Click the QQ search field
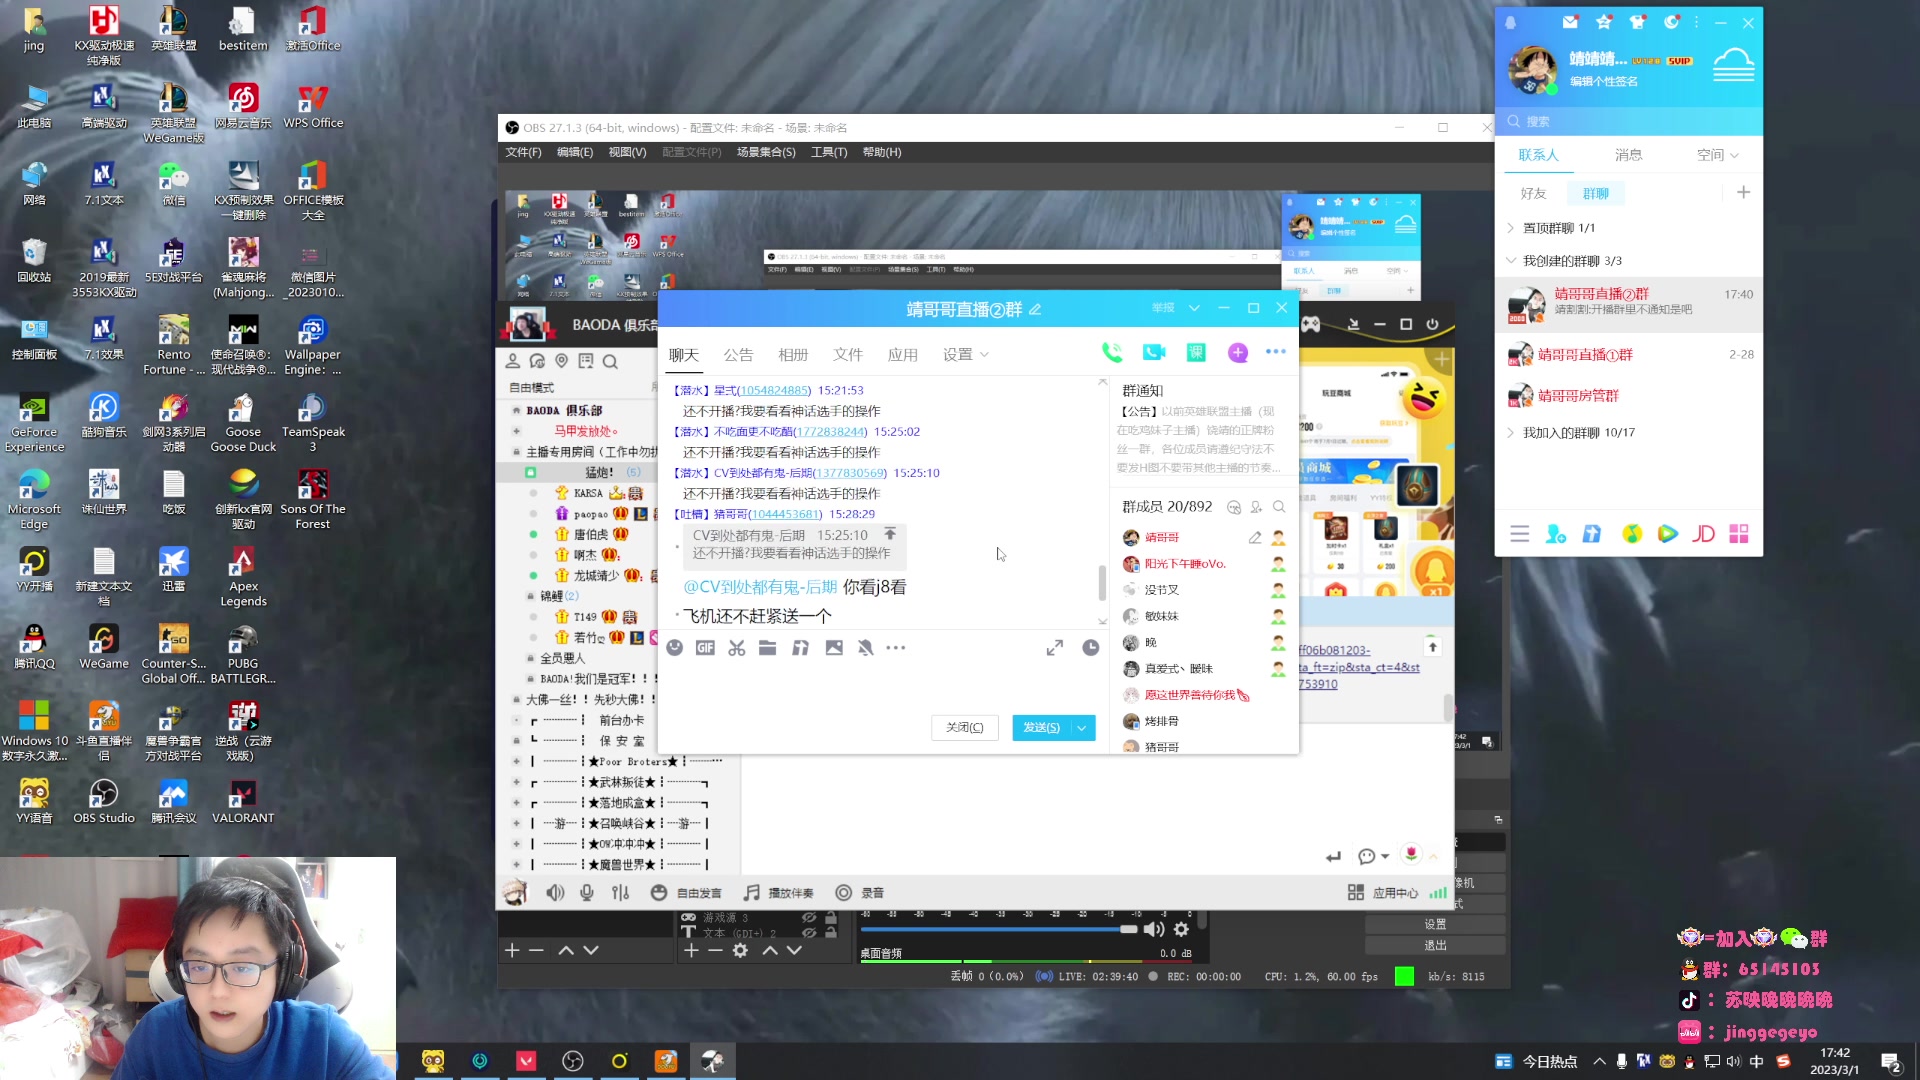The height and width of the screenshot is (1080, 1920). click(1628, 121)
